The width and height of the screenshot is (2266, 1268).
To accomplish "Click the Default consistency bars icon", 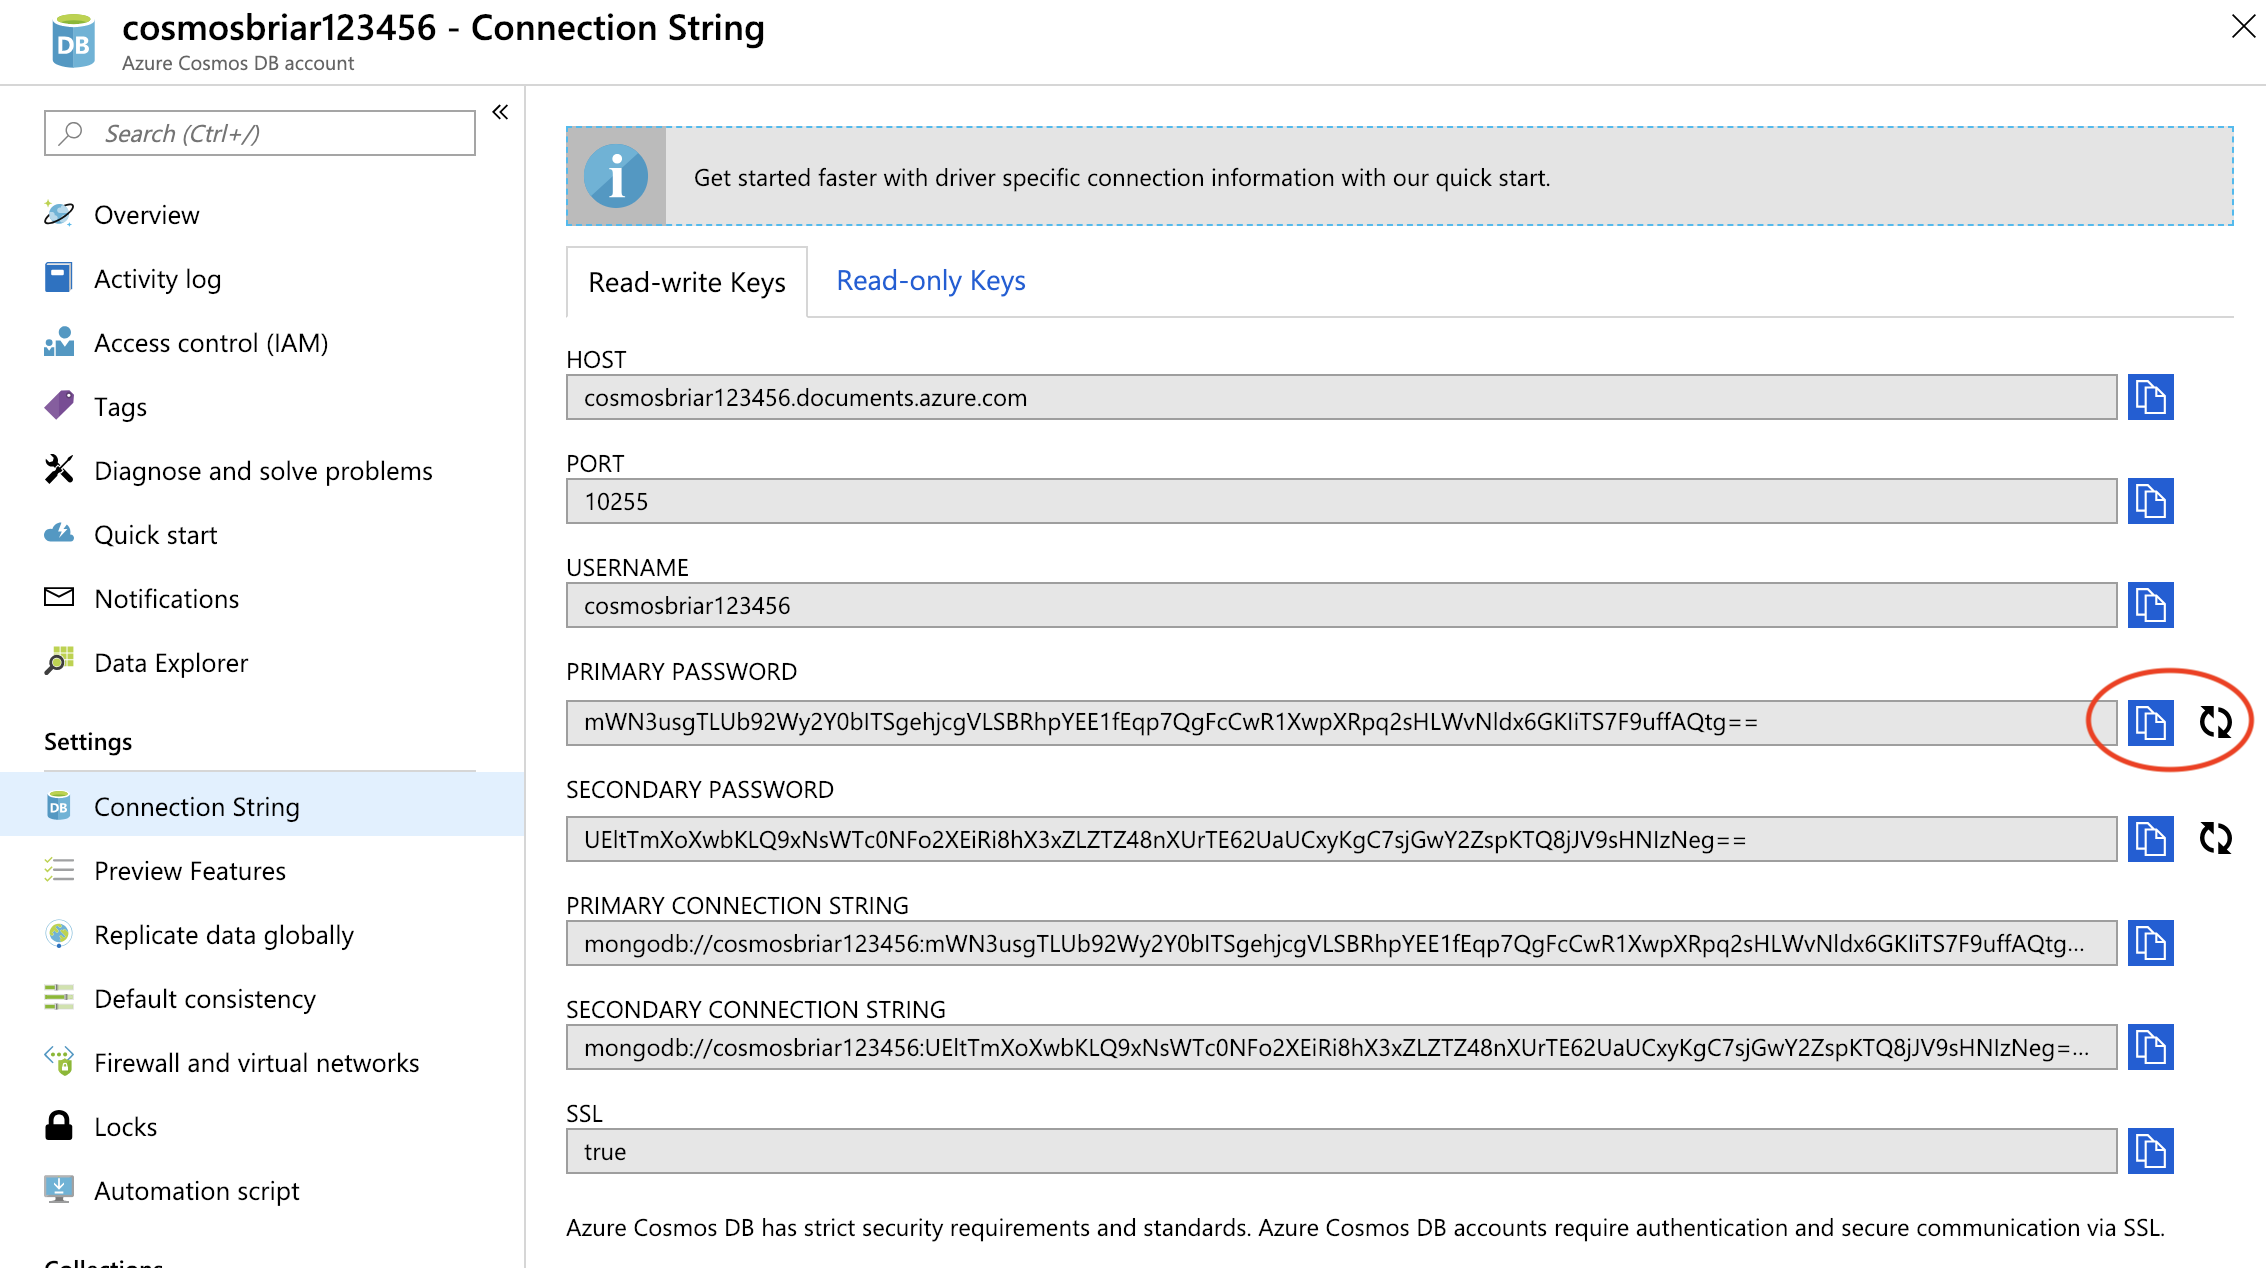I will click(59, 997).
